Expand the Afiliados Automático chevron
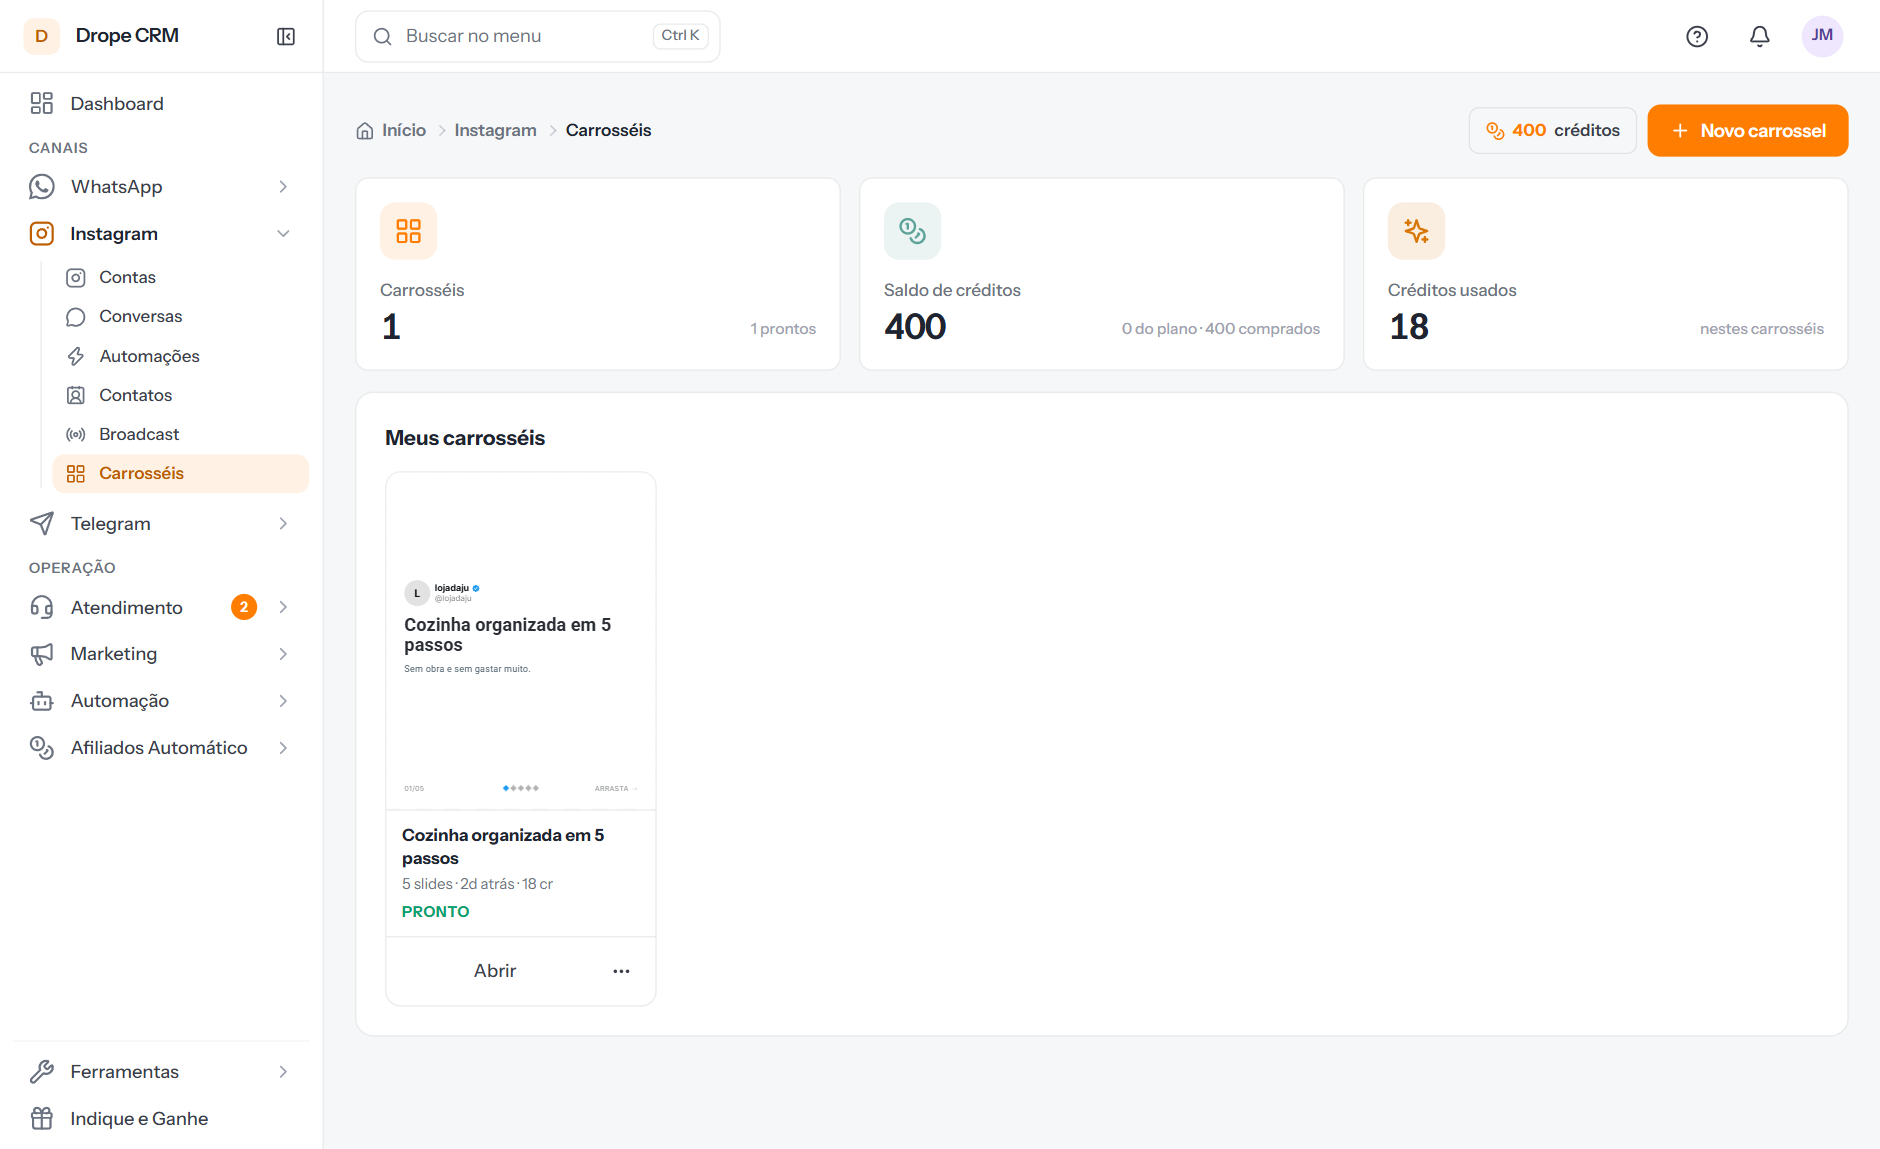Screen dimensions: 1880x1149 point(283,748)
